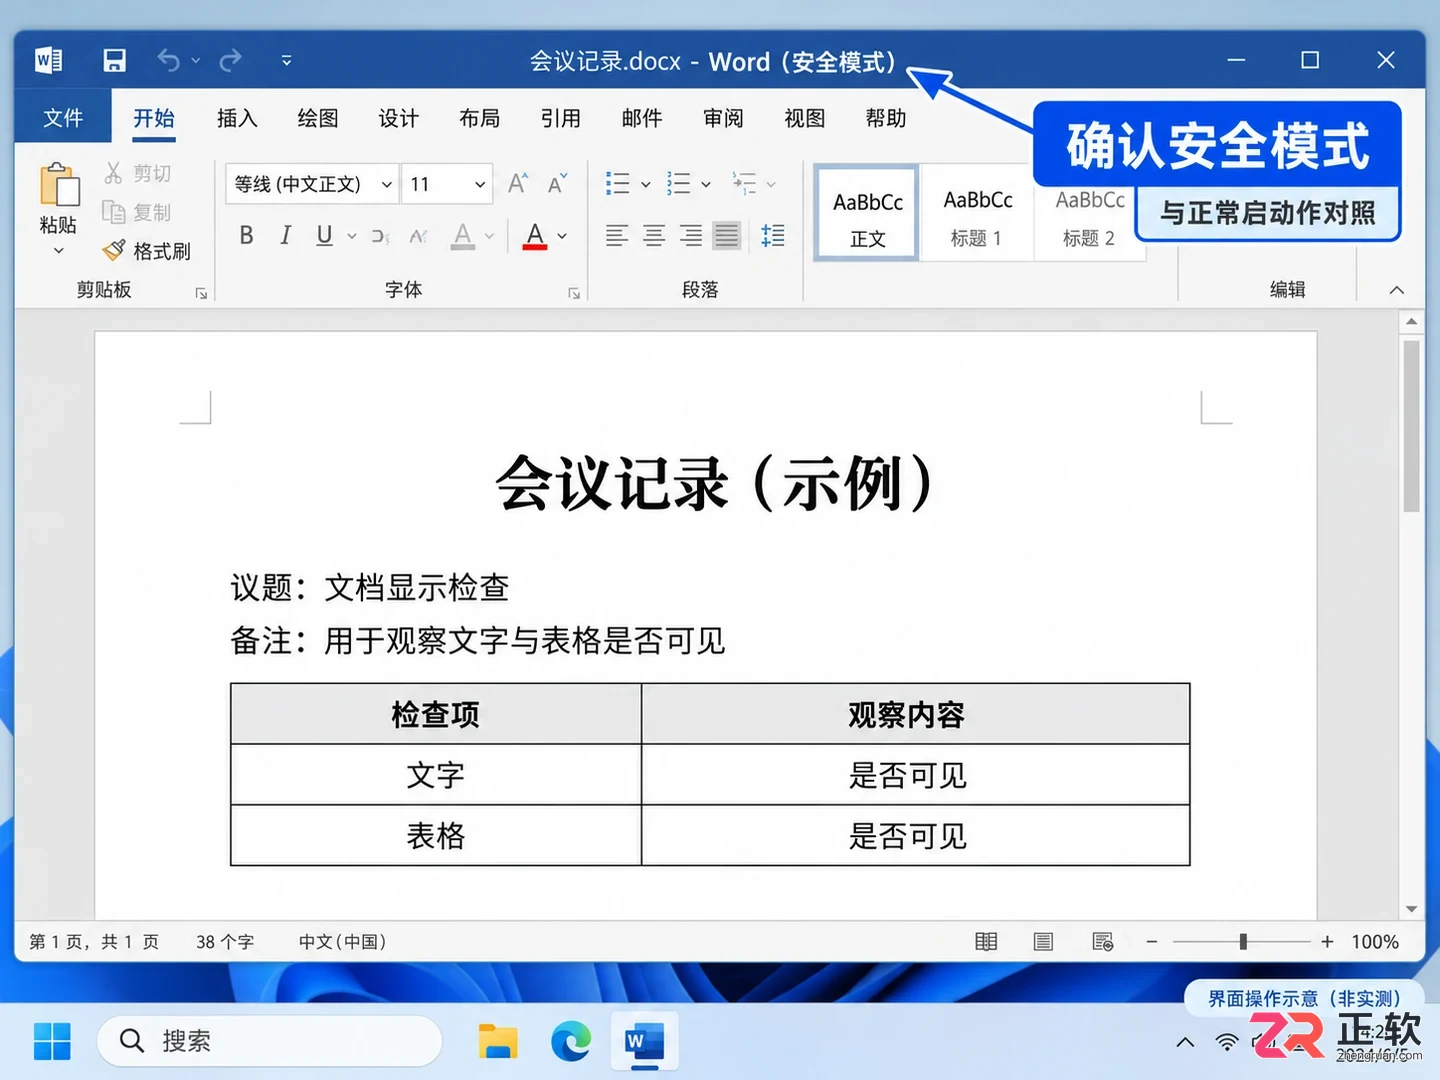Click the 38 个字 word count

[x=225, y=942]
